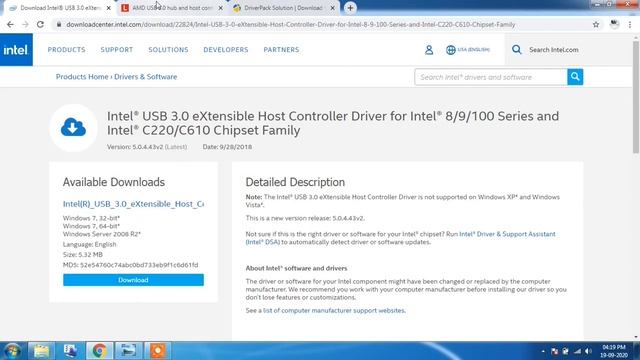The image size is (640, 360).
Task: Open the PARTNERS menu
Action: (281, 50)
